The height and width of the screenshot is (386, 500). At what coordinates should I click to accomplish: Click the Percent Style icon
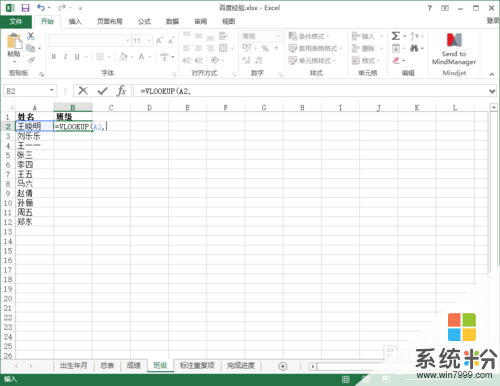click(x=265, y=48)
